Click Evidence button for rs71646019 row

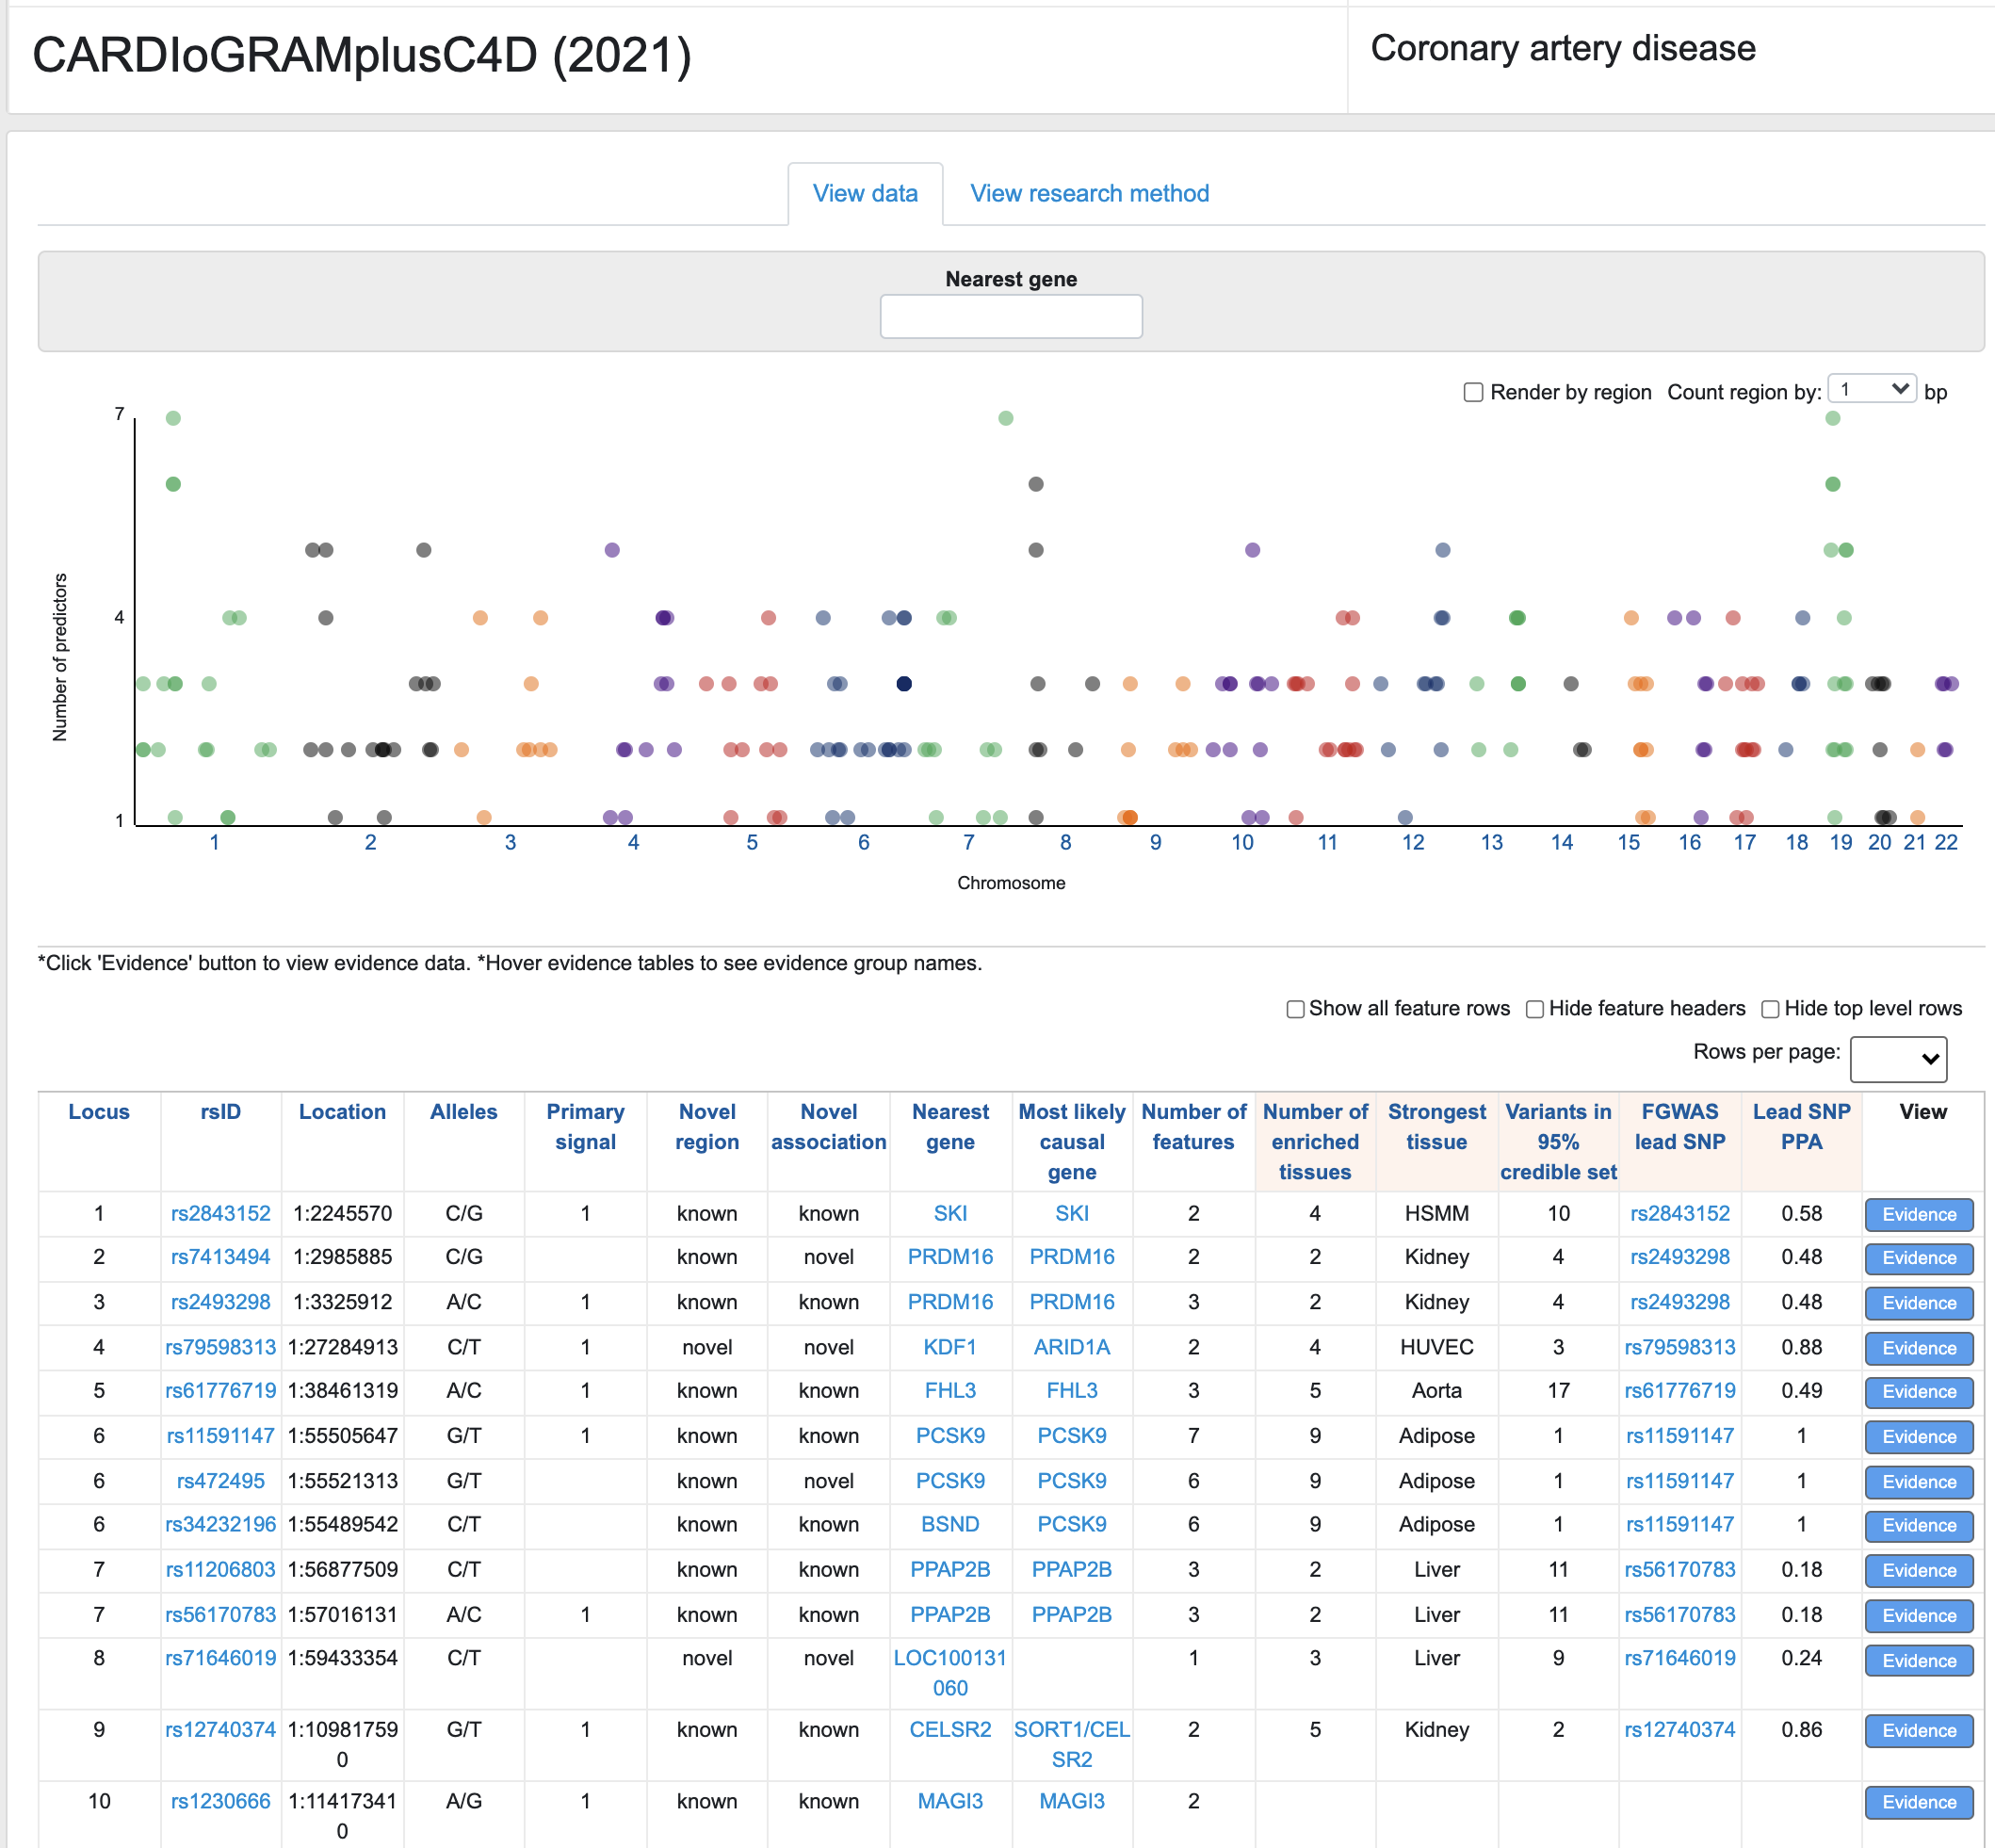(x=1919, y=1661)
